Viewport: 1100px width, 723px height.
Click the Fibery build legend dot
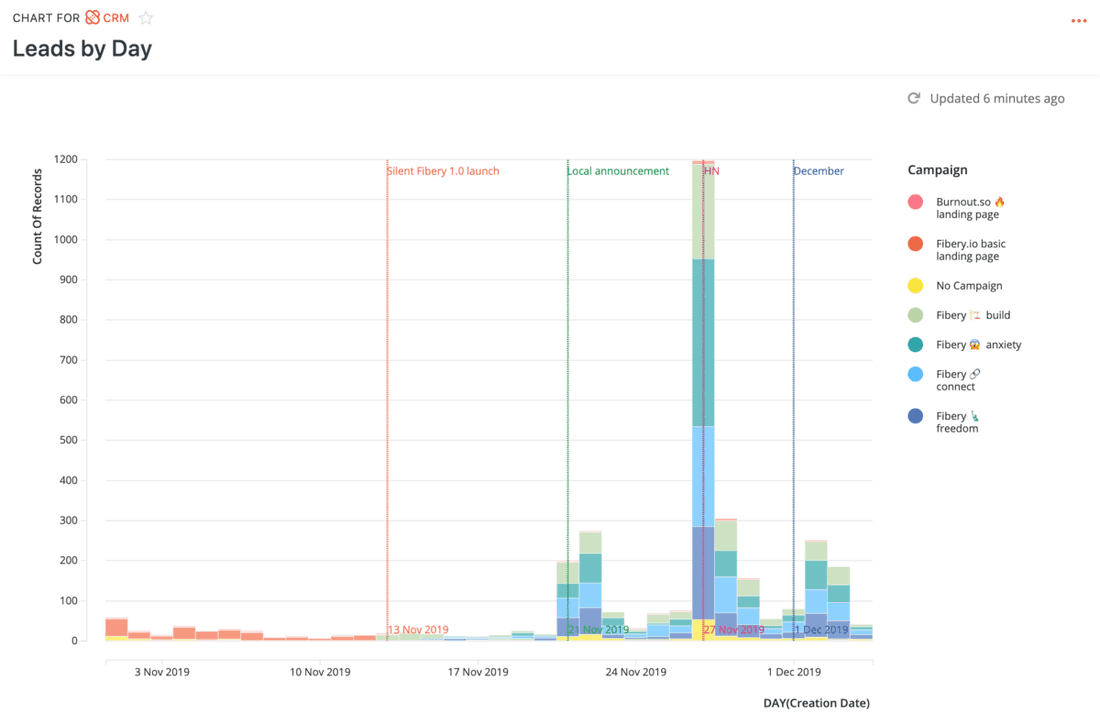[914, 314]
